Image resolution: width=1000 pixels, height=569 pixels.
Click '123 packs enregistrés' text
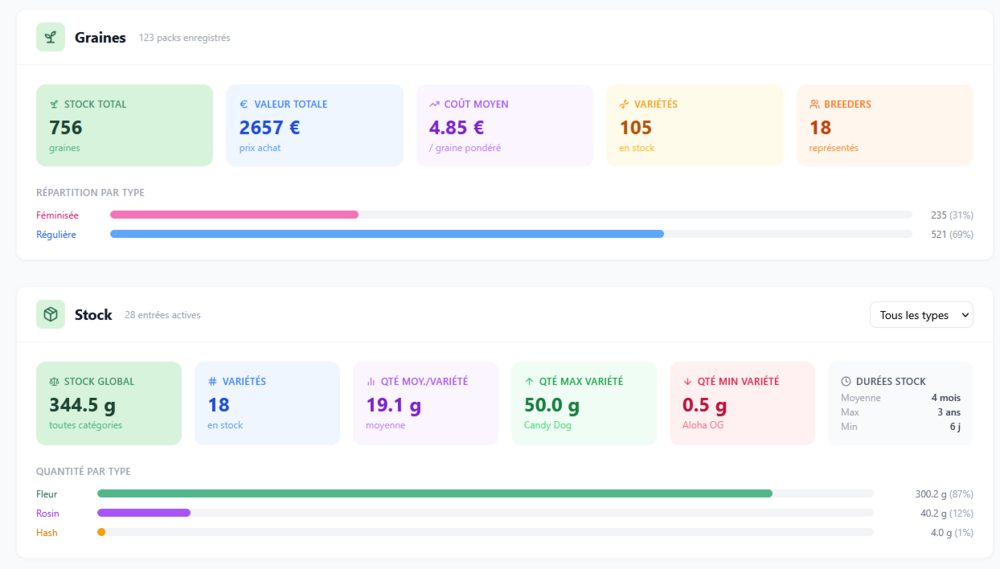pyautogui.click(x=184, y=38)
